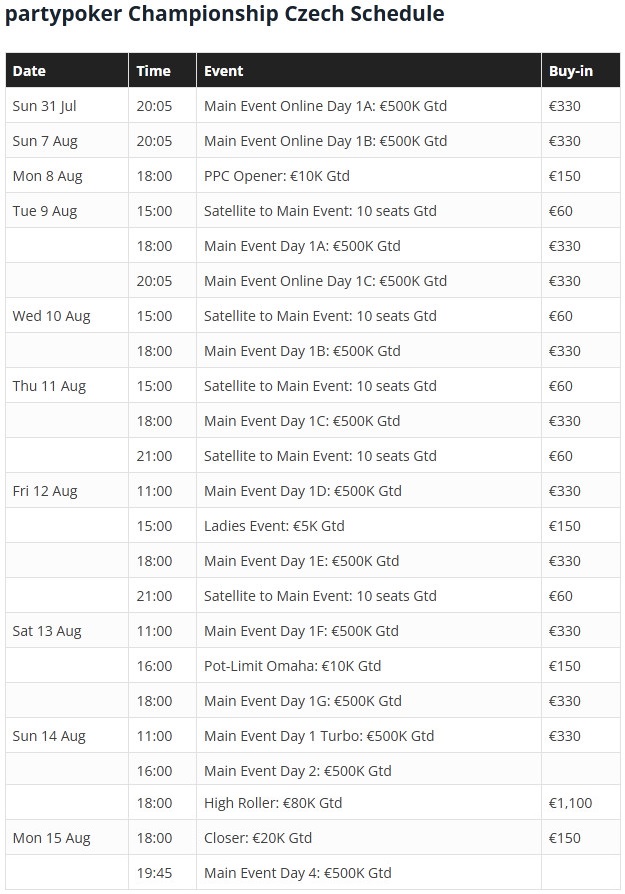Select Main Event Day 1 Turbo event
The width and height of the screenshot is (625, 894).
click(319, 736)
